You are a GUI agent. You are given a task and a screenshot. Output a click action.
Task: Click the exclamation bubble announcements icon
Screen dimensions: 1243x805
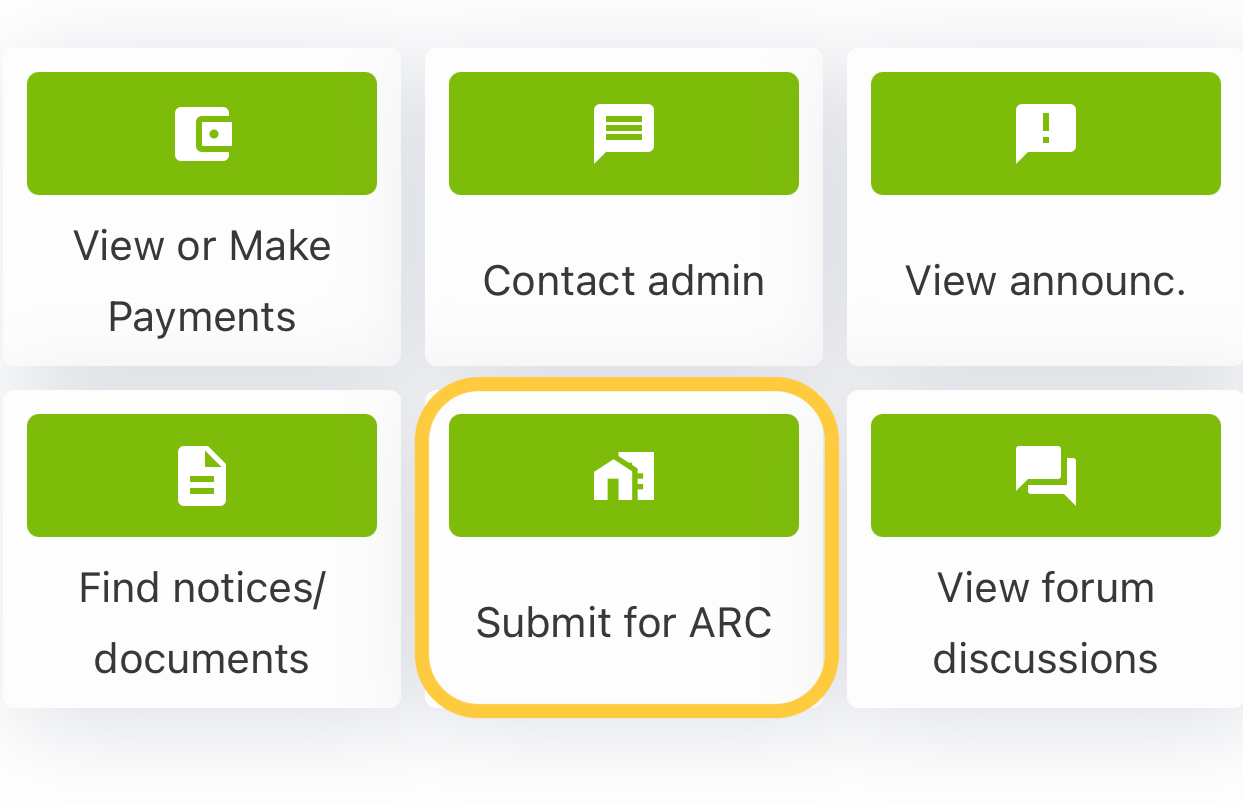pyautogui.click(x=1045, y=133)
